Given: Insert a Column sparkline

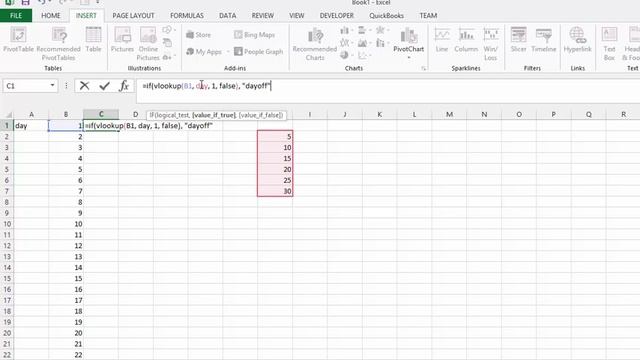Looking at the screenshot, I should [x=466, y=40].
